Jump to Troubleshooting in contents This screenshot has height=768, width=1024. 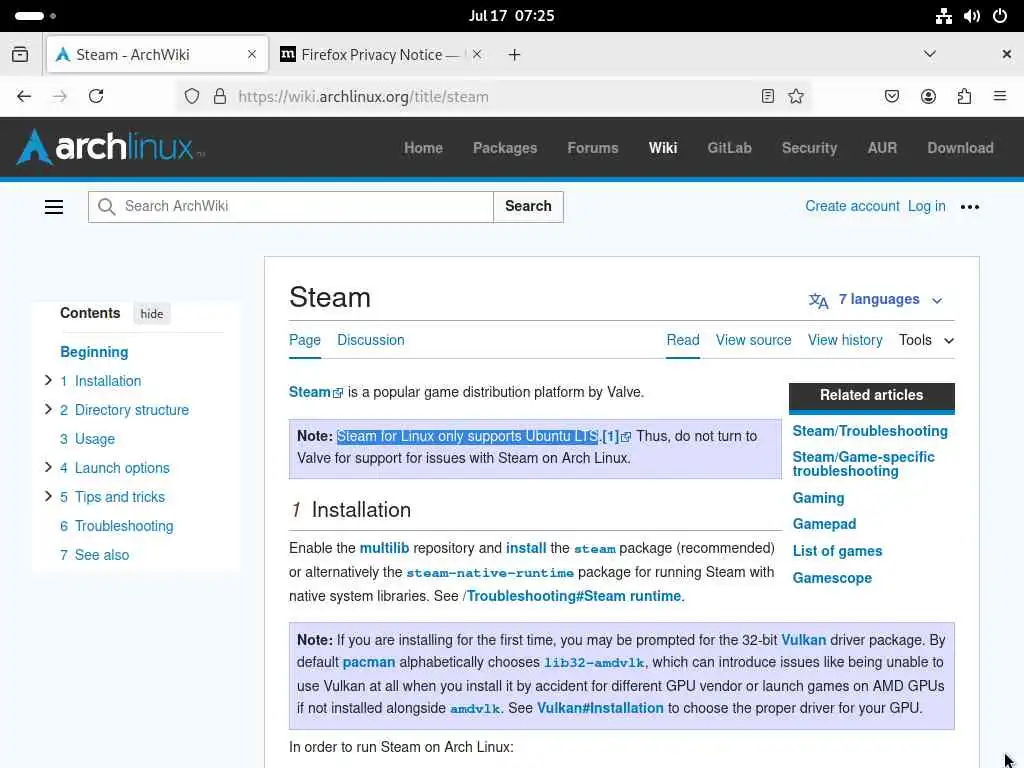pyautogui.click(x=124, y=526)
